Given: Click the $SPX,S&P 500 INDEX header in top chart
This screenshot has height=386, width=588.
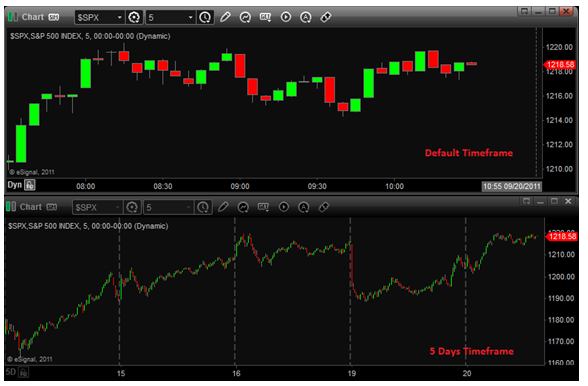Looking at the screenshot, I should pos(90,36).
